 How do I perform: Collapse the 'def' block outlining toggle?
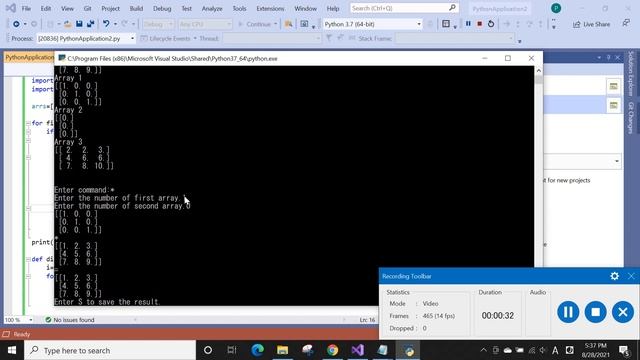pos(28,259)
